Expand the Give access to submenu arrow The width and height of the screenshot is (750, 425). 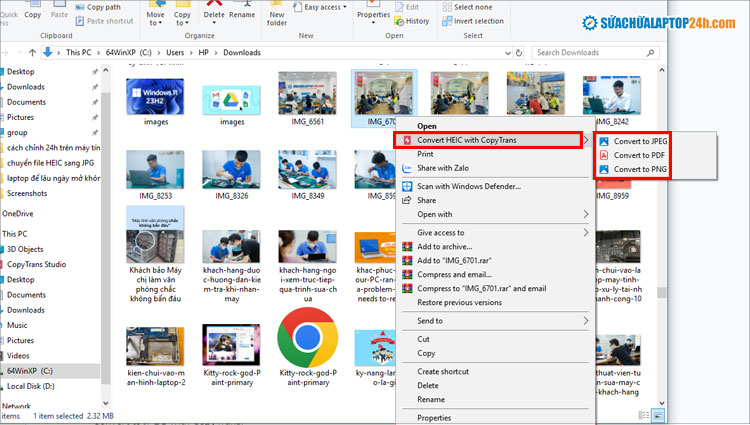click(x=585, y=233)
